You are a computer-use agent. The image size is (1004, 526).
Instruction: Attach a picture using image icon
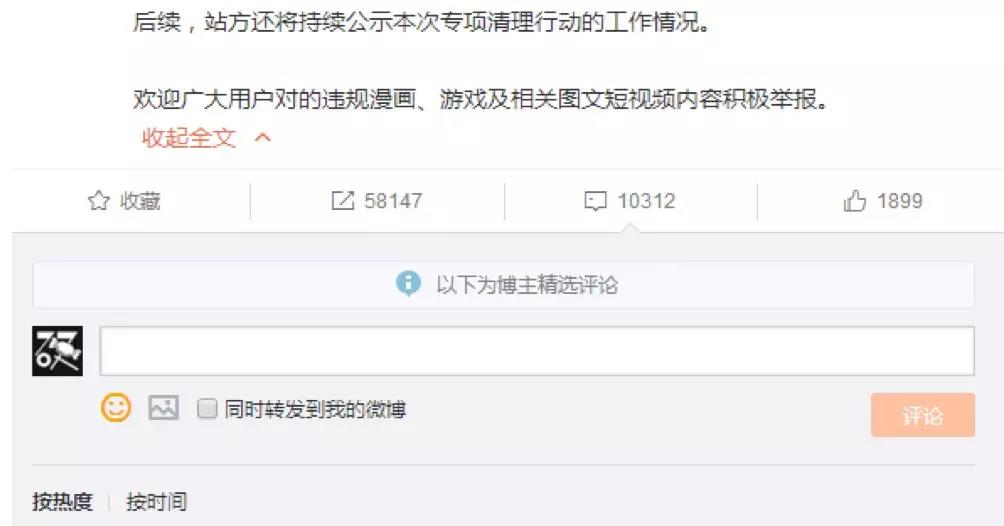click(163, 407)
